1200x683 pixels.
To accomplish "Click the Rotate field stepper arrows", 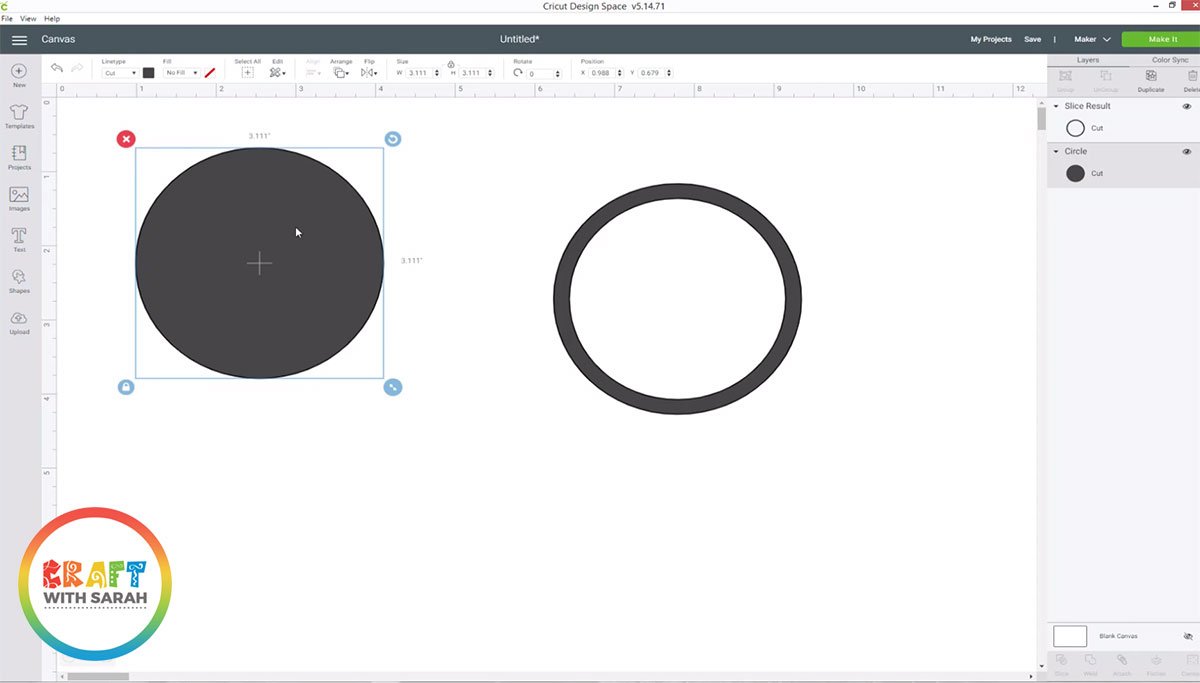I will [557, 73].
